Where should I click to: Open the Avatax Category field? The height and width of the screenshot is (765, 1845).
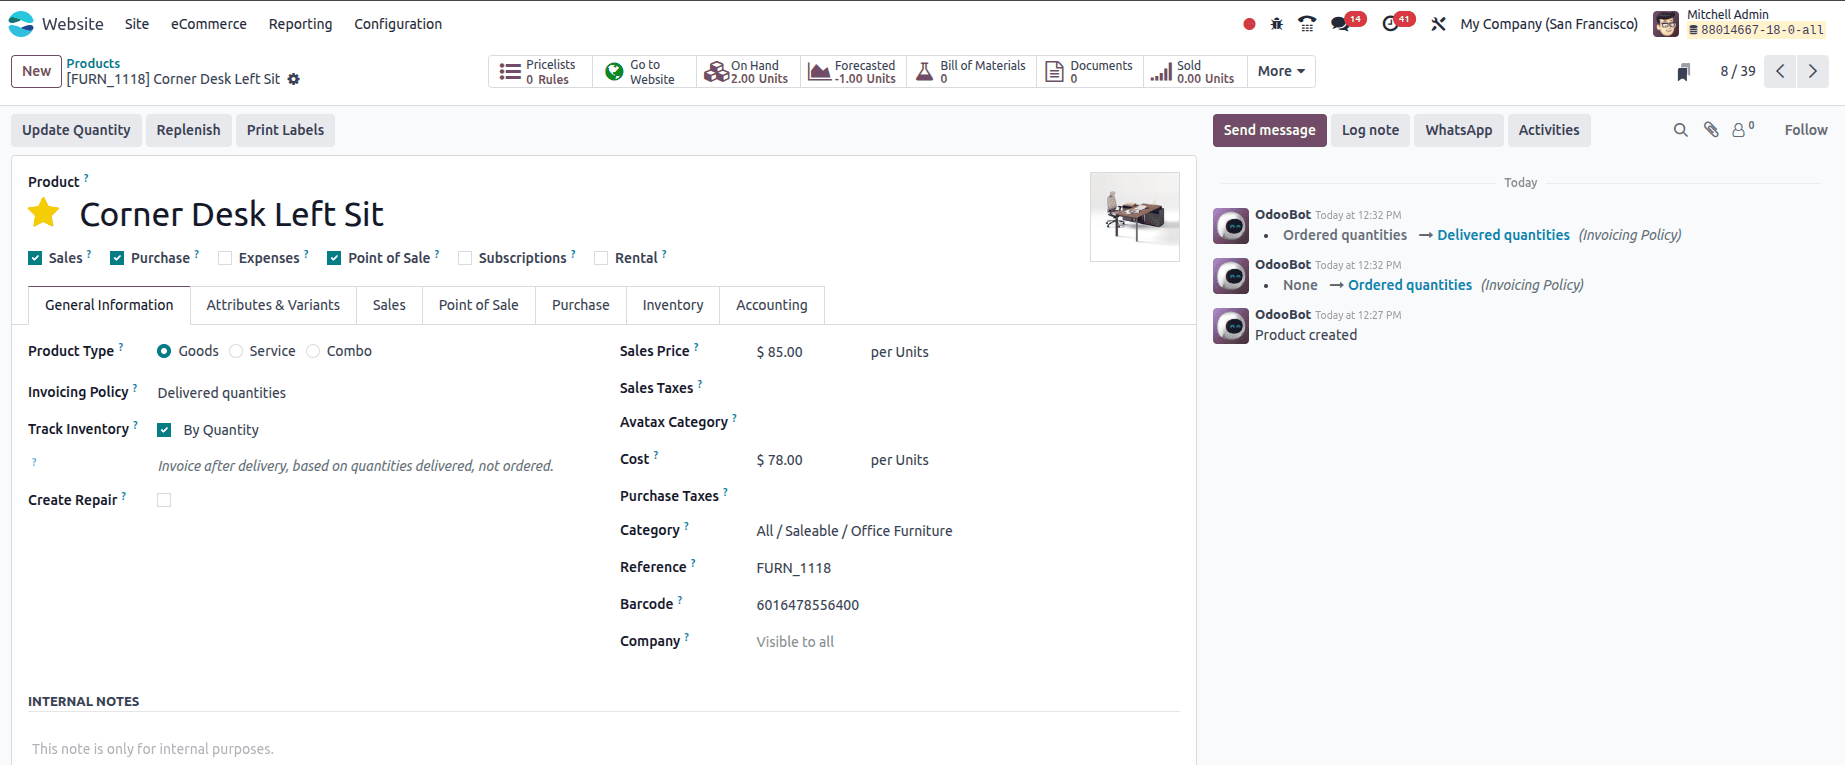pyautogui.click(x=966, y=422)
